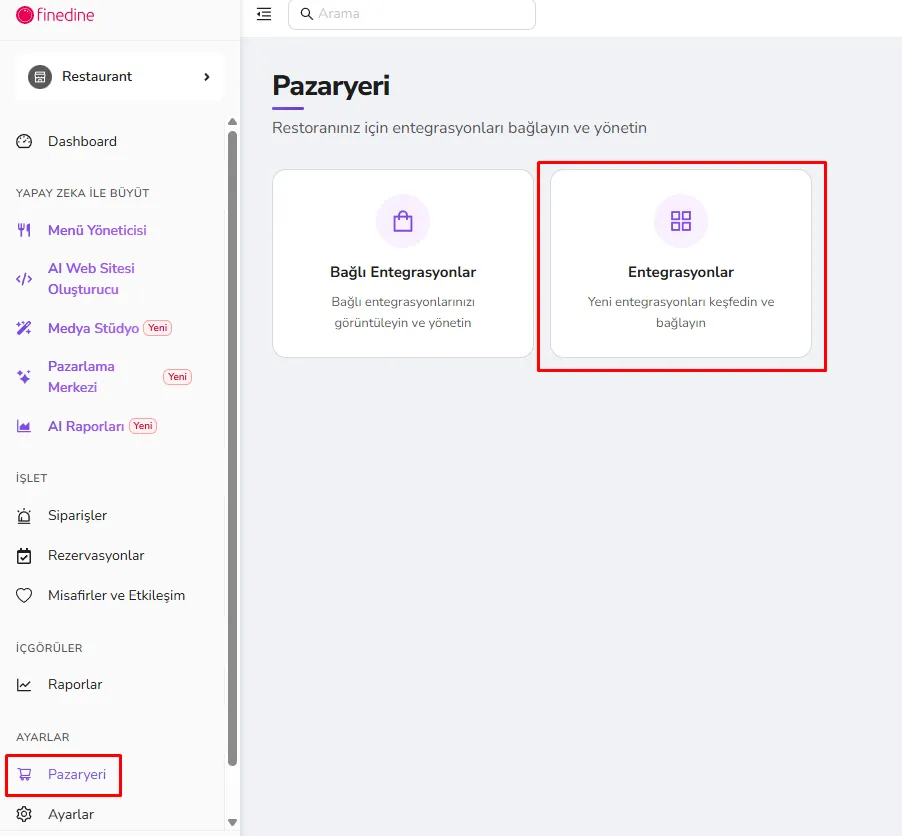Viewport: 902px width, 836px height.
Task: Click the Menü Yöneticisi fork-knife icon
Action: 24,230
